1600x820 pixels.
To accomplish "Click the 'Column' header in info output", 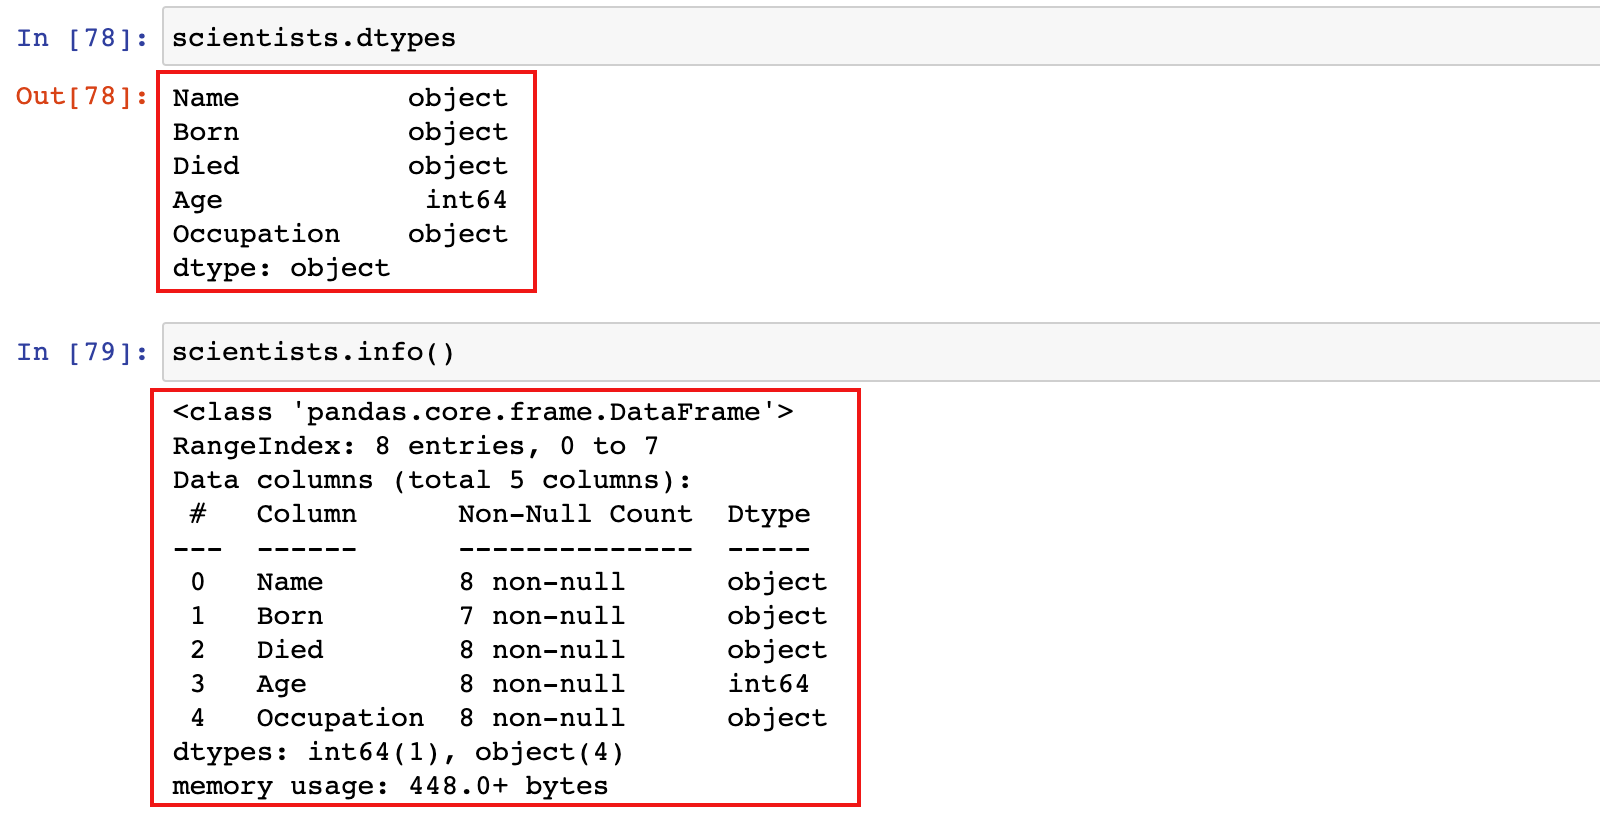I will 306,514.
